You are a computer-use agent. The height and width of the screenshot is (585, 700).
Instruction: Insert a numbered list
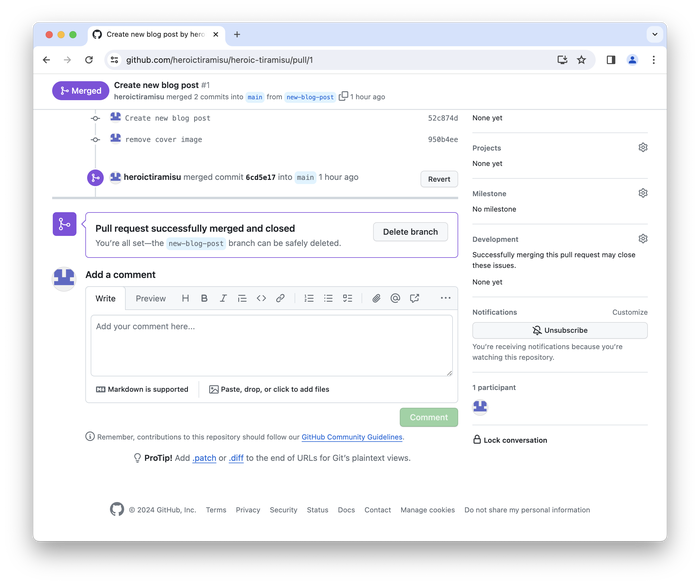point(309,298)
